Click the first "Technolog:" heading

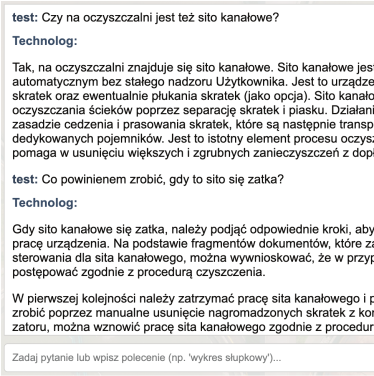(x=45, y=41)
